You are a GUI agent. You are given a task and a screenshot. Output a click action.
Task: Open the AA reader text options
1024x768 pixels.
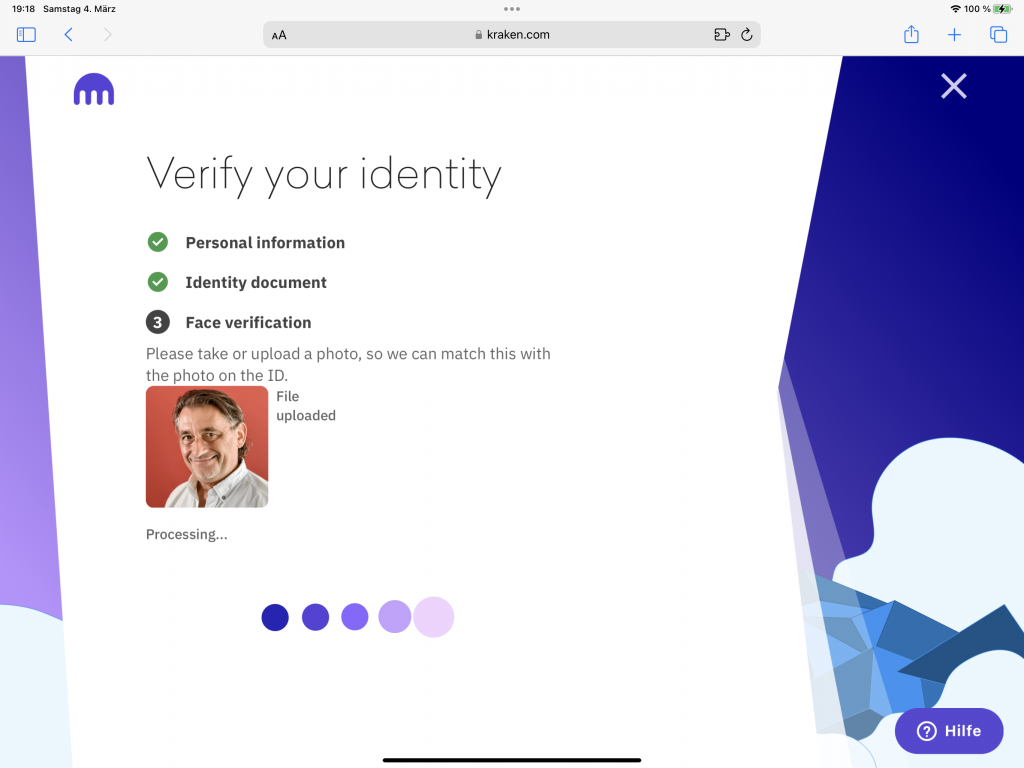tap(279, 35)
